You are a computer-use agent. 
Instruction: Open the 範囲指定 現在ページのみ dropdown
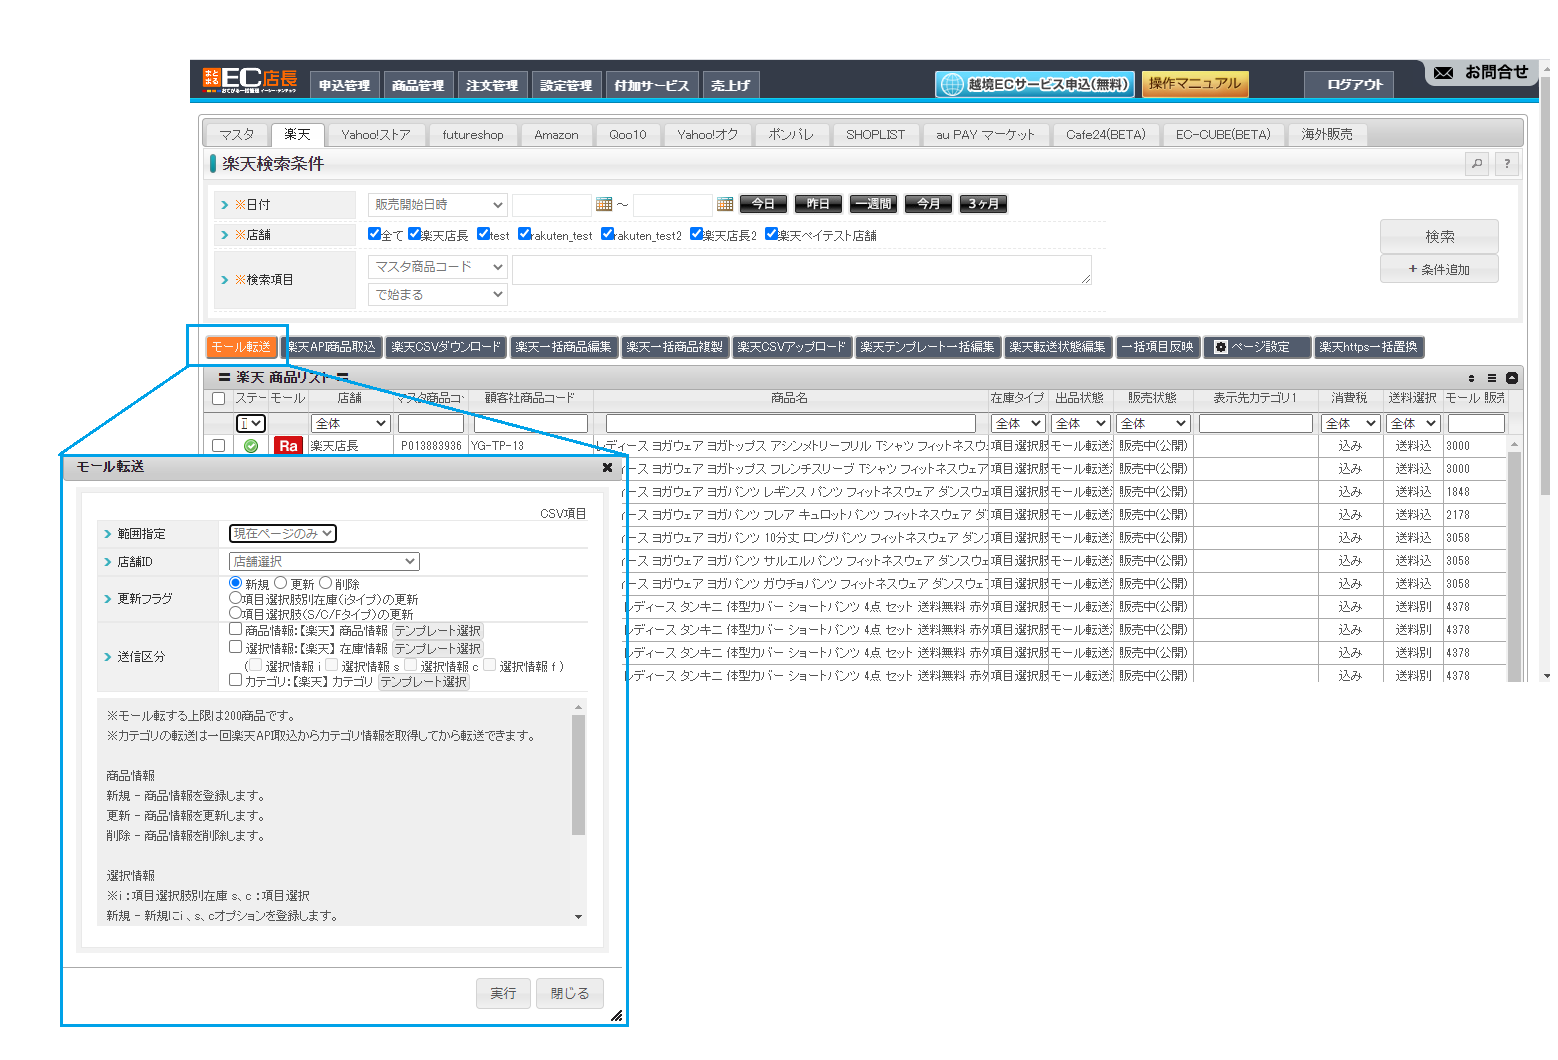coord(283,534)
